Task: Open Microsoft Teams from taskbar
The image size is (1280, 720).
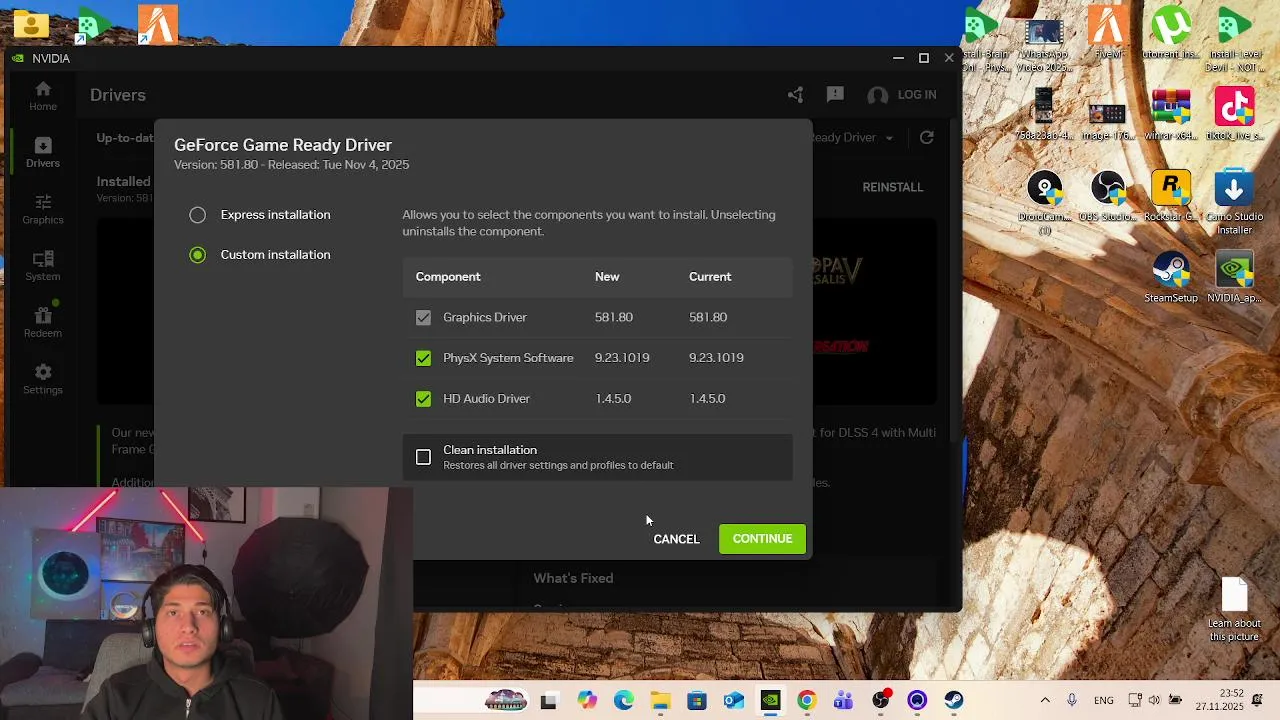Action: (x=843, y=701)
